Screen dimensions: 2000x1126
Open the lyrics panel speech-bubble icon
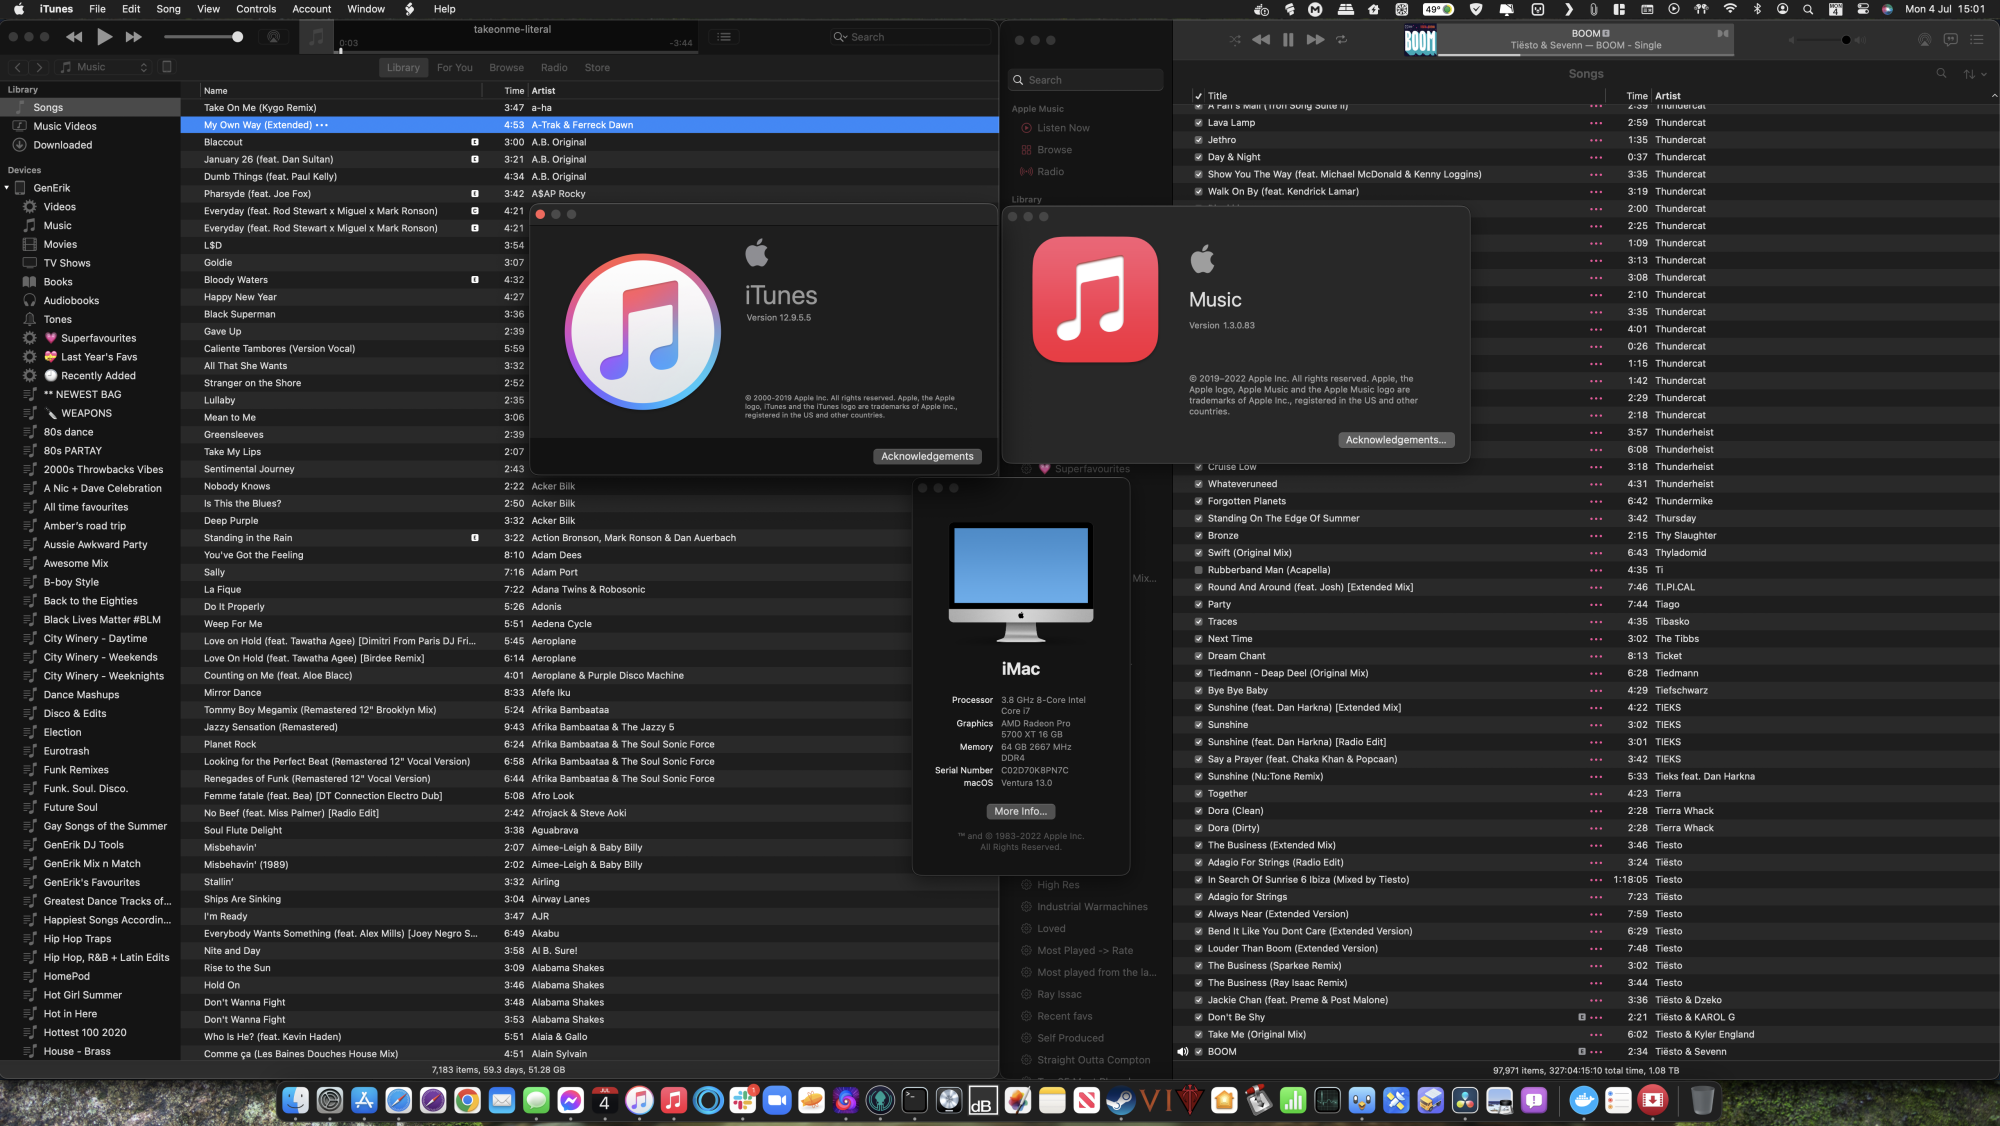1950,40
